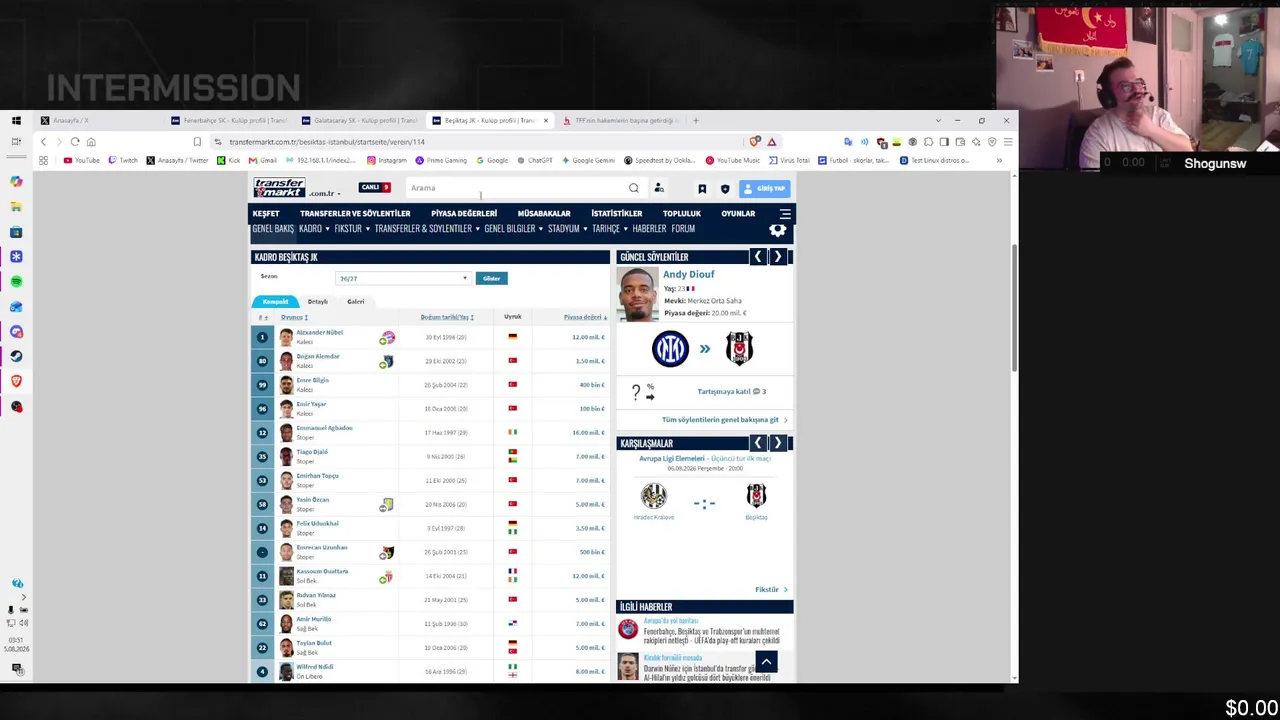Open the Piyasa Değerleri menu
This screenshot has width=1280, height=720.
[x=464, y=213]
